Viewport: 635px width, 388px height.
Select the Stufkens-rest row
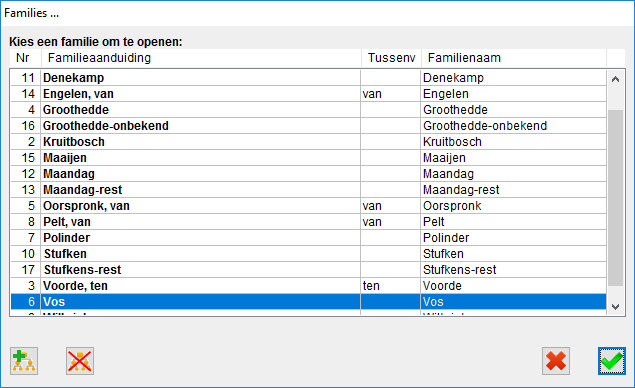(308, 270)
